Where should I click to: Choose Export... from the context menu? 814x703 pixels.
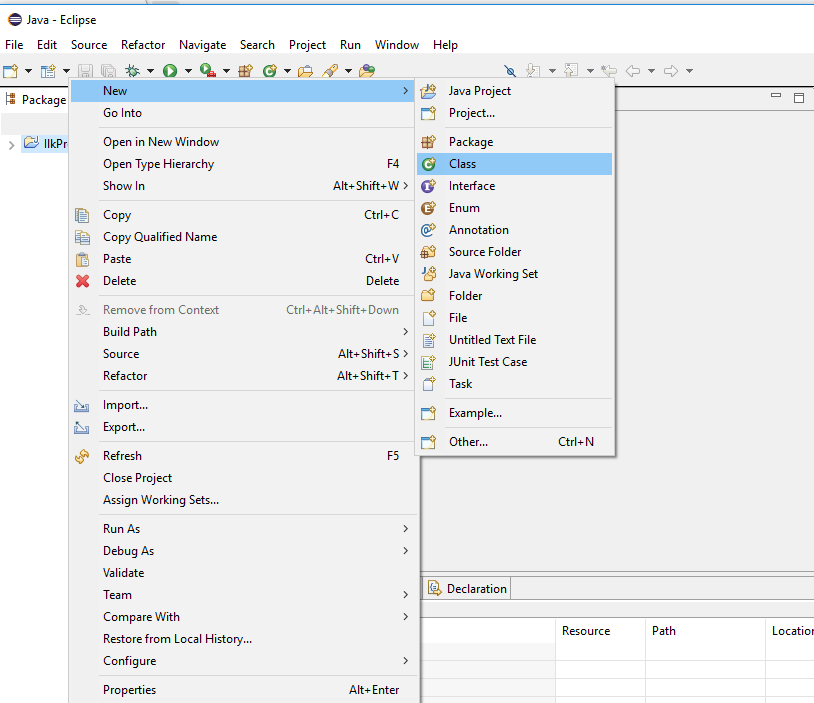coord(243,427)
